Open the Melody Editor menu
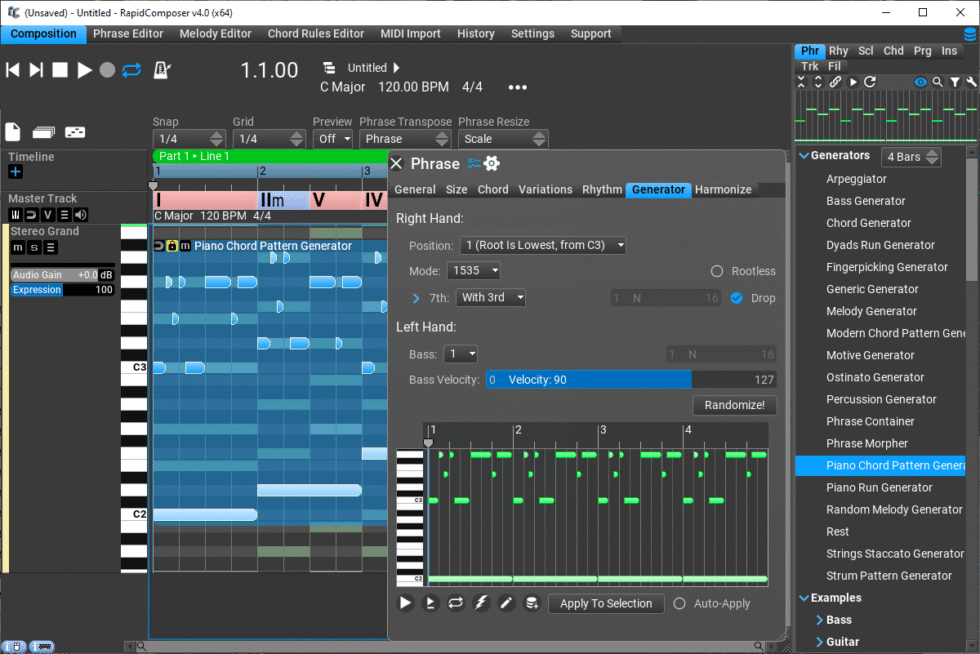 (x=215, y=33)
